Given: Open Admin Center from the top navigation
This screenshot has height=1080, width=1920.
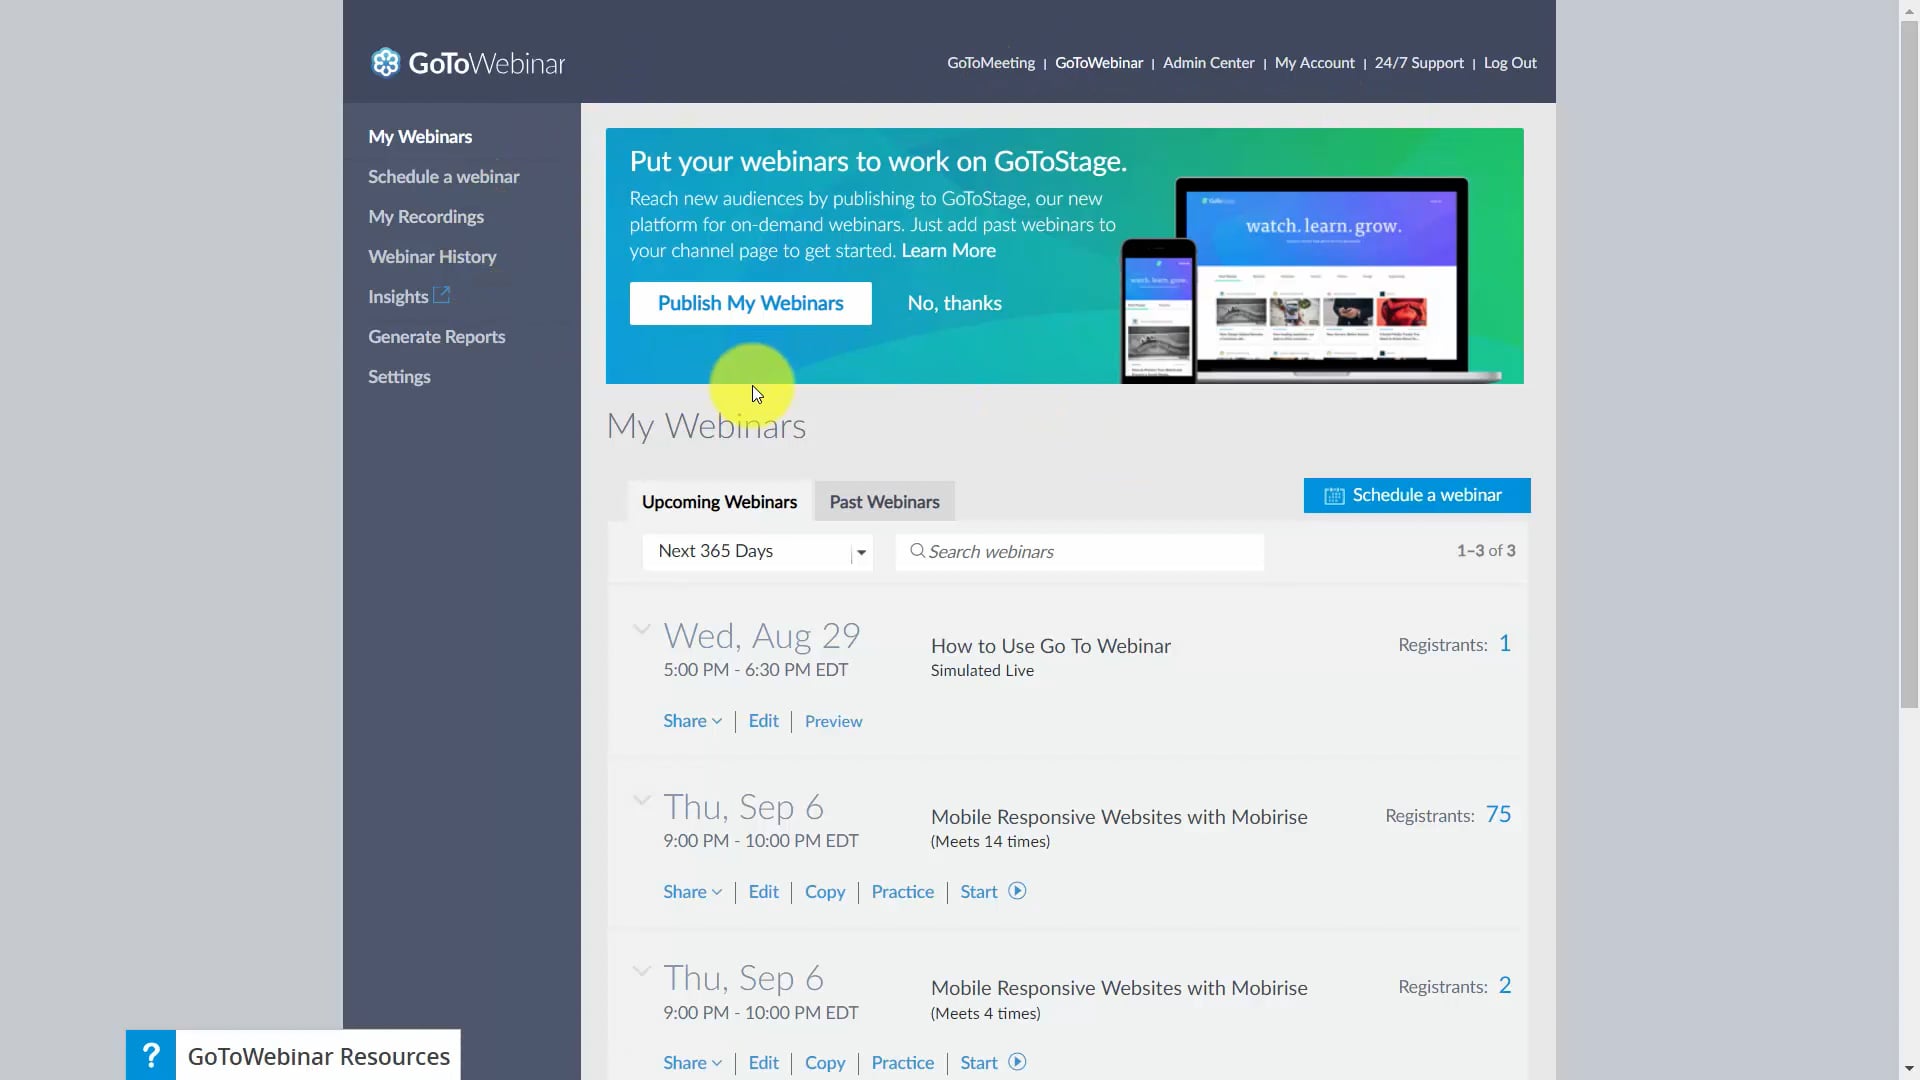Looking at the screenshot, I should [x=1208, y=62].
